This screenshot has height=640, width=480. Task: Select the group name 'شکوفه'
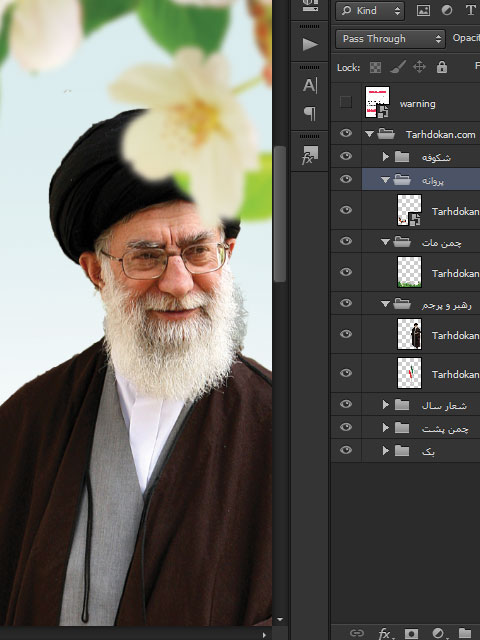(x=436, y=158)
